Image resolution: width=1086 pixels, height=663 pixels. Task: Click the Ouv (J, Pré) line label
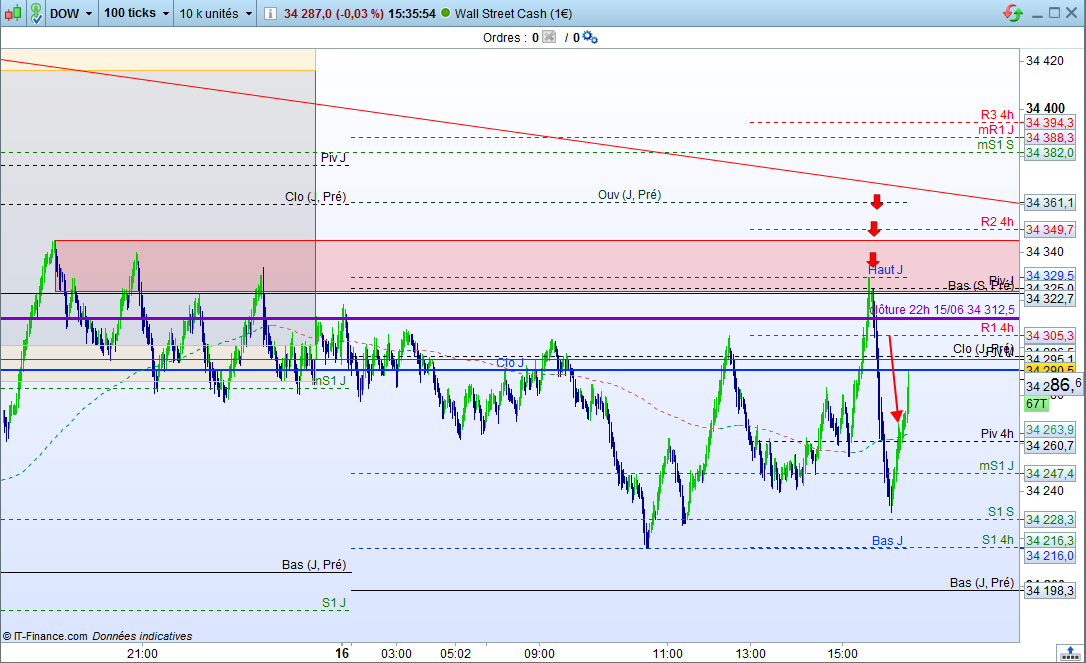630,195
